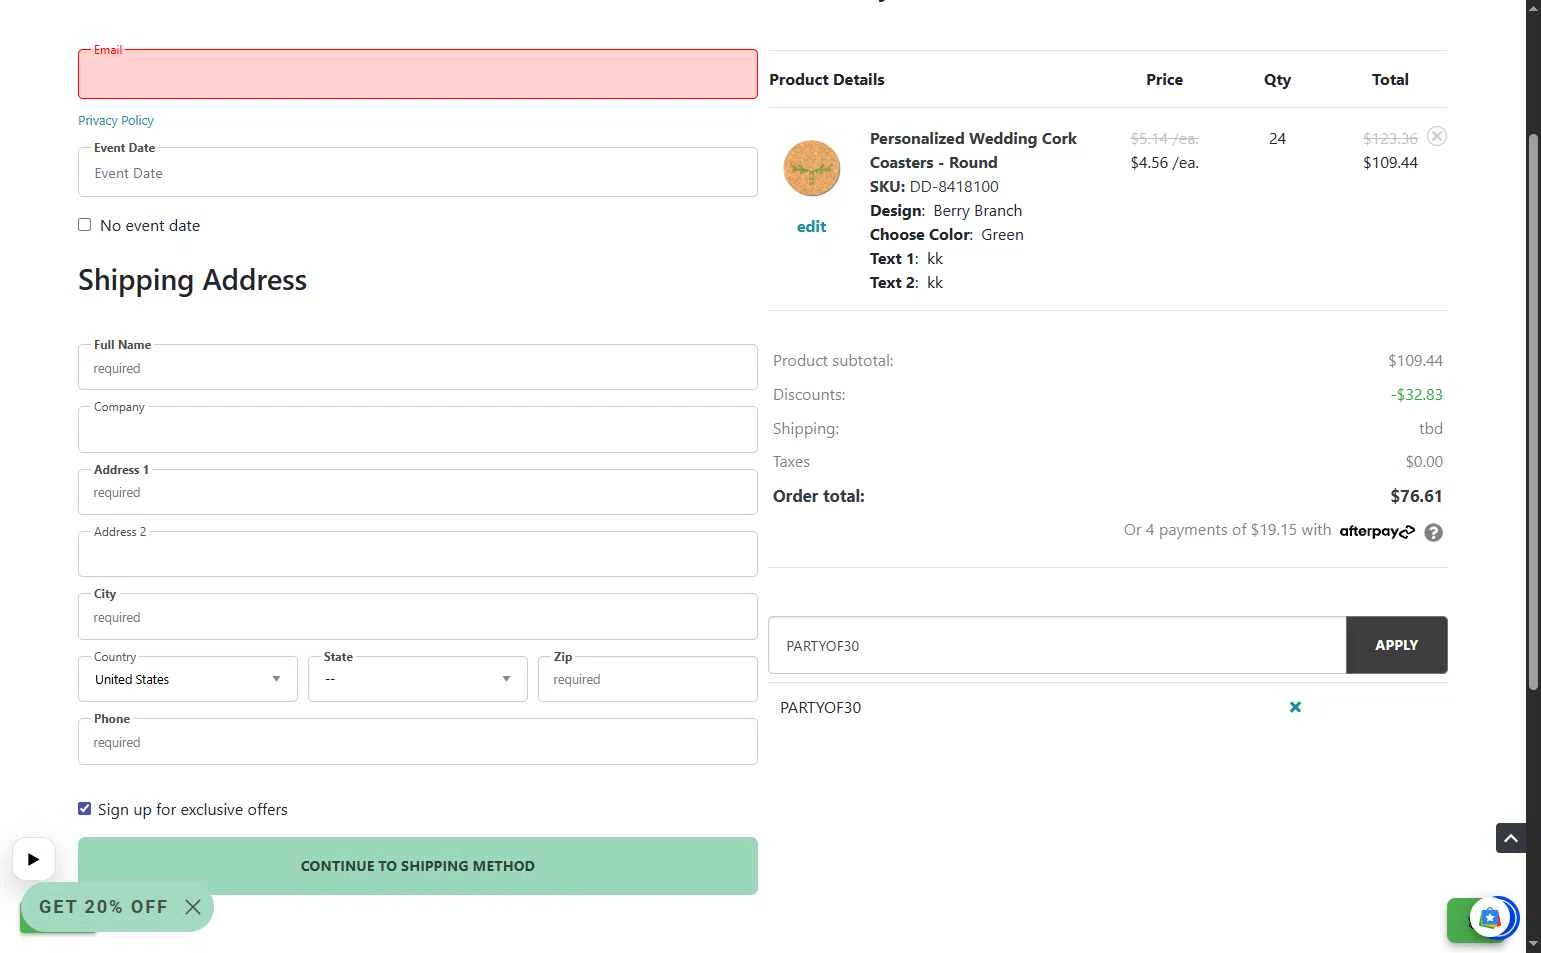The image size is (1541, 953).
Task: Click the page vertical scrollbar
Action: click(x=1533, y=410)
